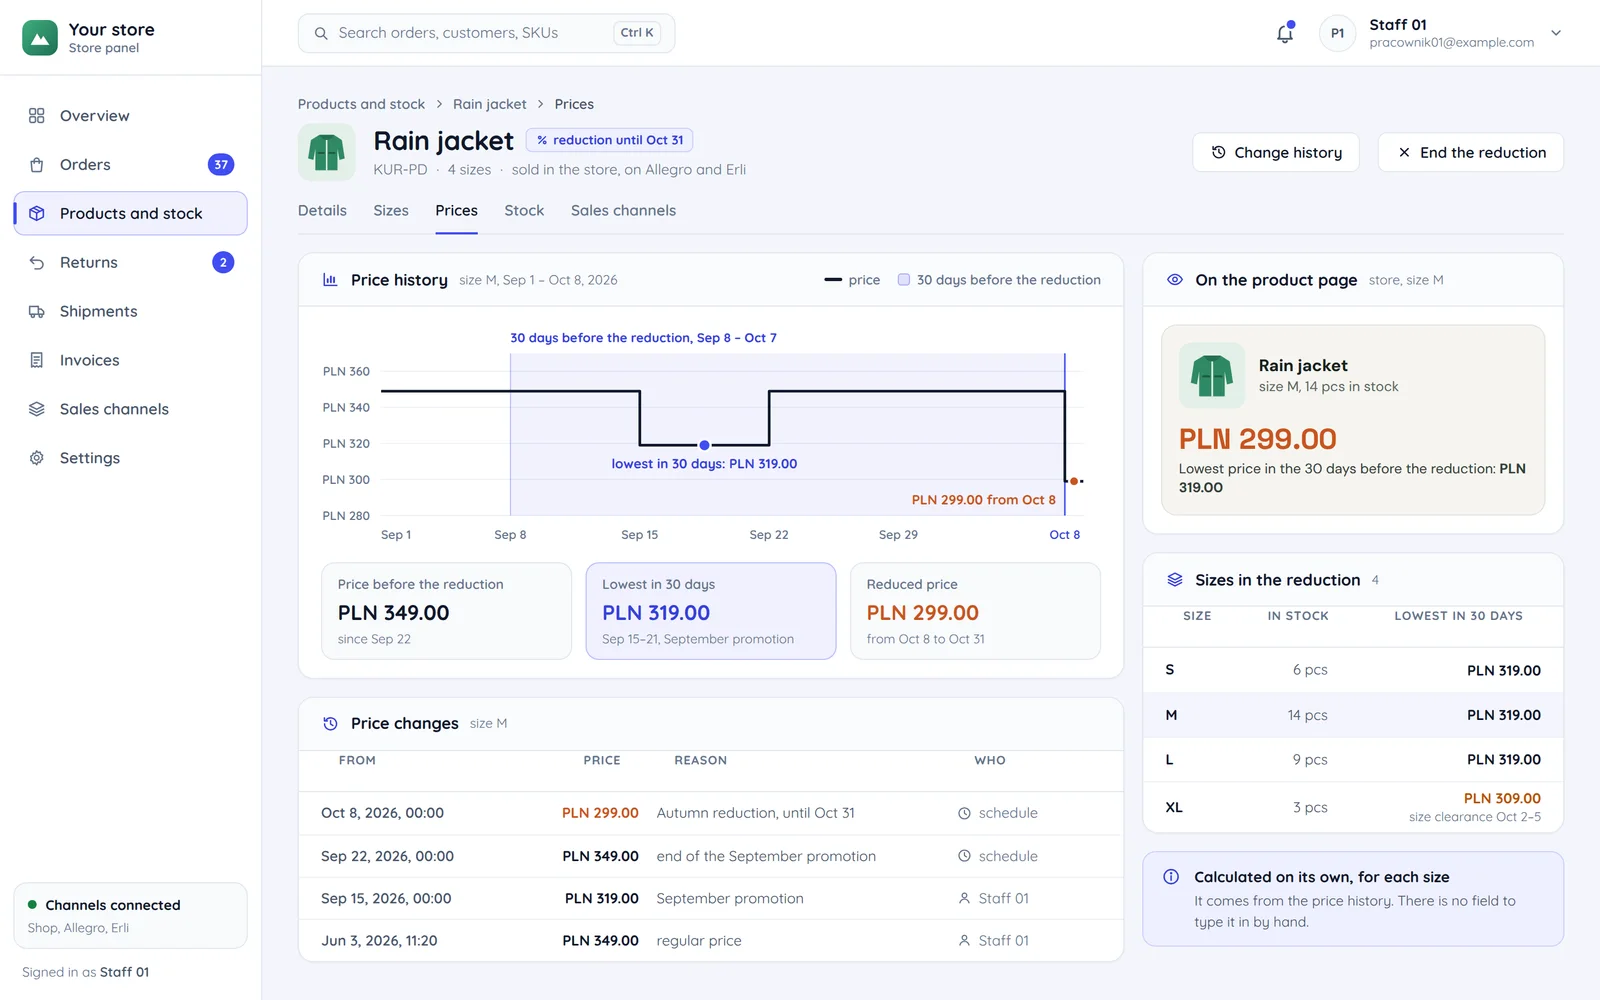Open Orders in the sidebar
Screen dimensions: 1600x1000
coord(131,165)
